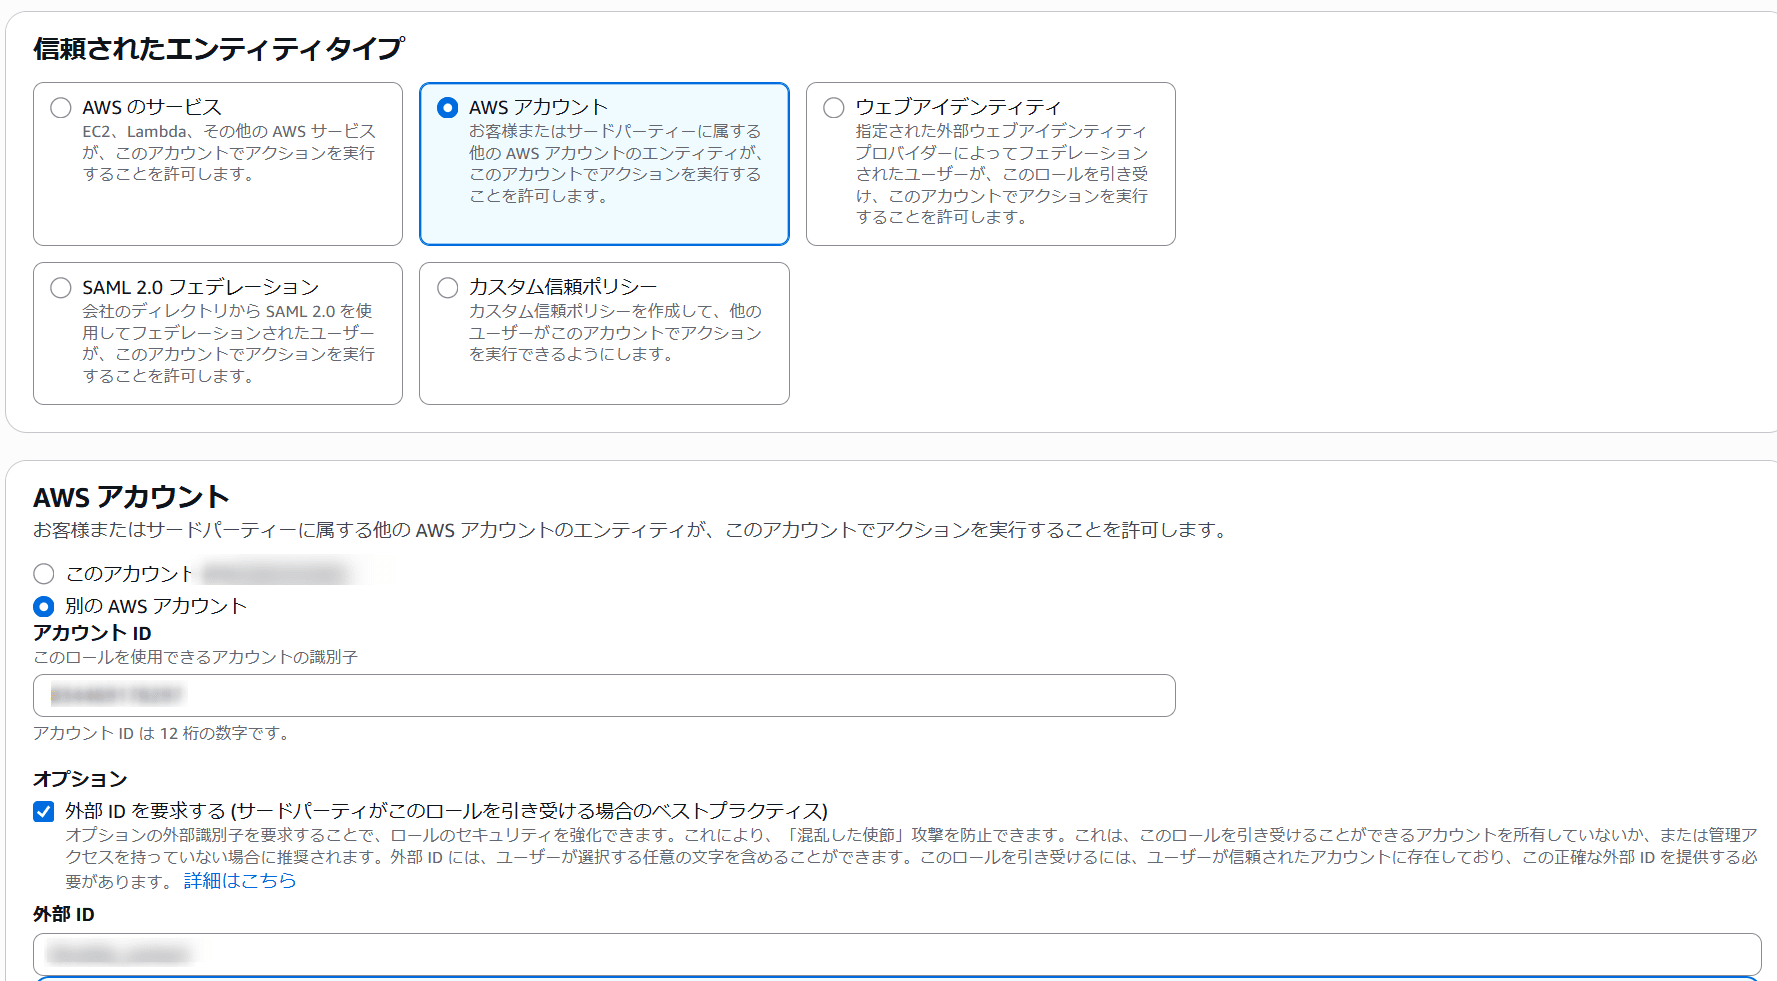The height and width of the screenshot is (981, 1777).
Task: Click the アカウント ID field label
Action: (x=92, y=633)
